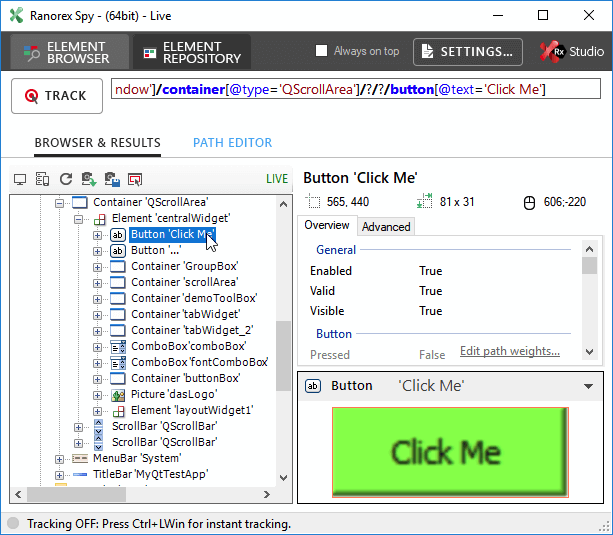Expand the Button 'Click Me' node

(x=97, y=235)
